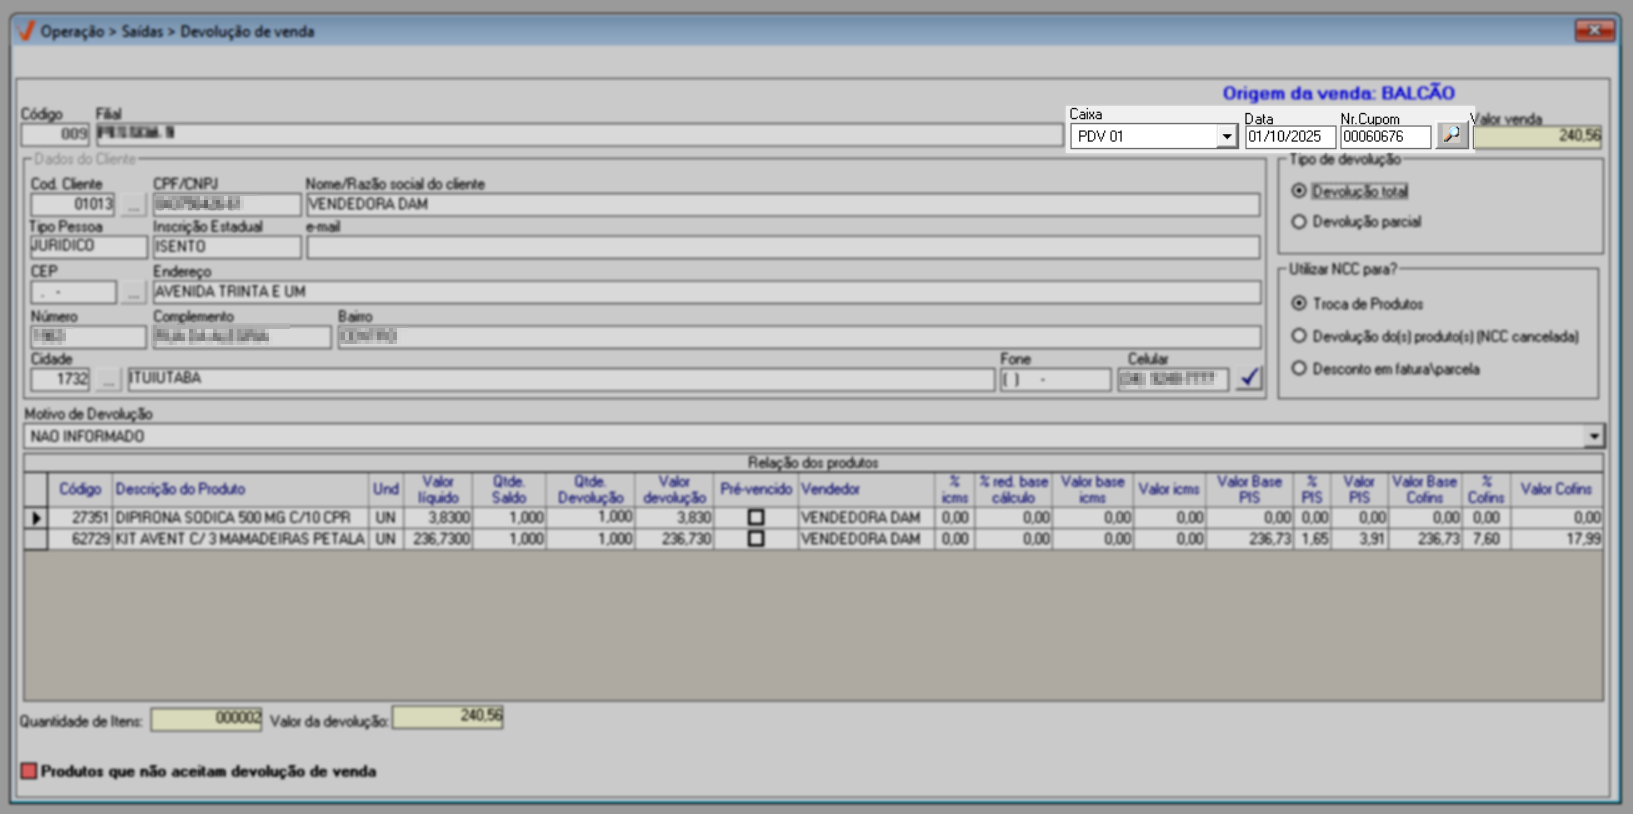Tick Pré-vencido checkbox for DIPIRONA SODICA row
The image size is (1633, 814).
pyautogui.click(x=756, y=518)
